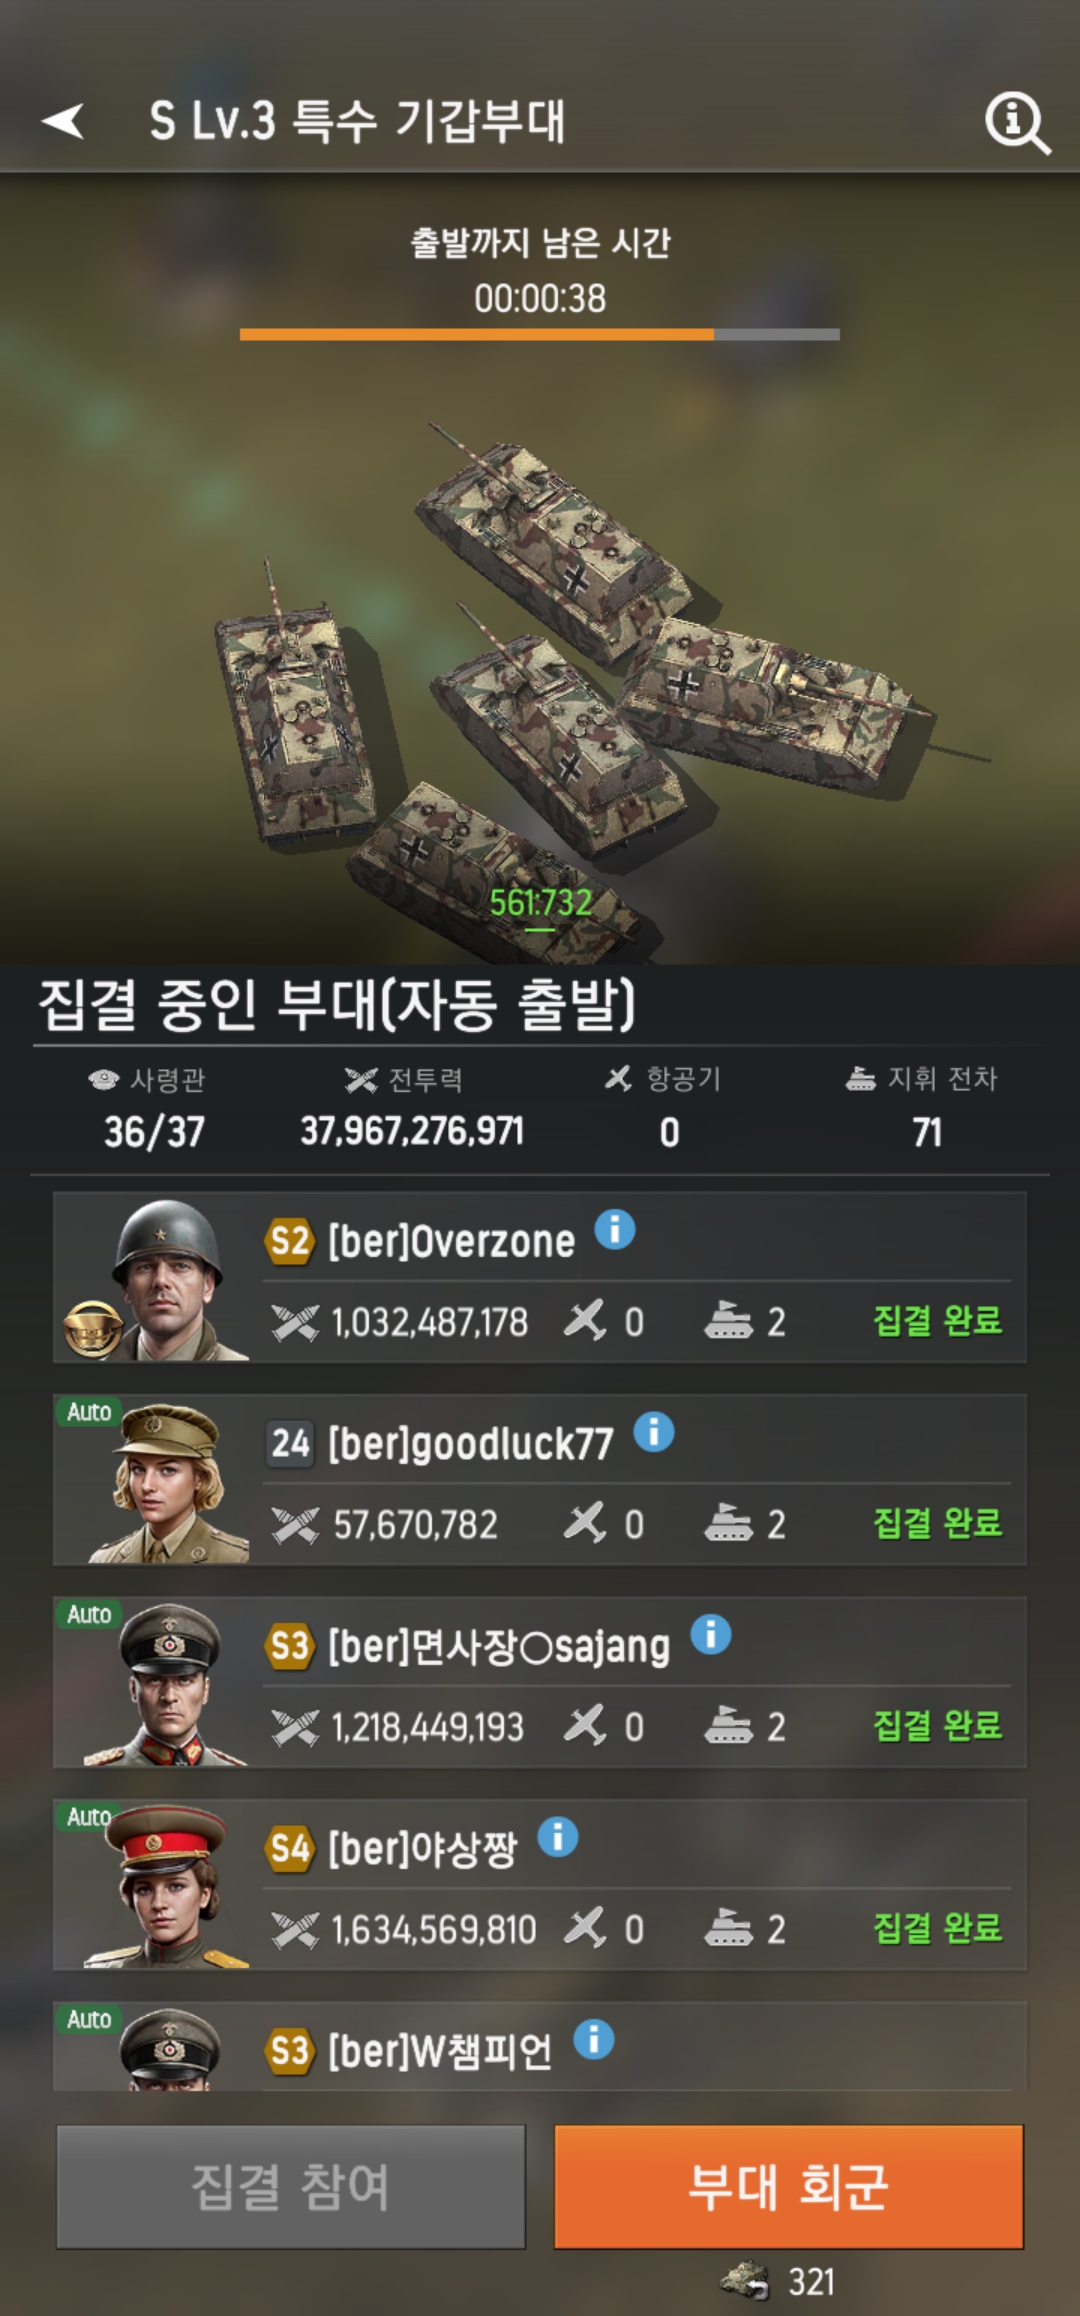The height and width of the screenshot is (2316, 1080).
Task: Click the 부대 회군 orange button
Action: (789, 2186)
